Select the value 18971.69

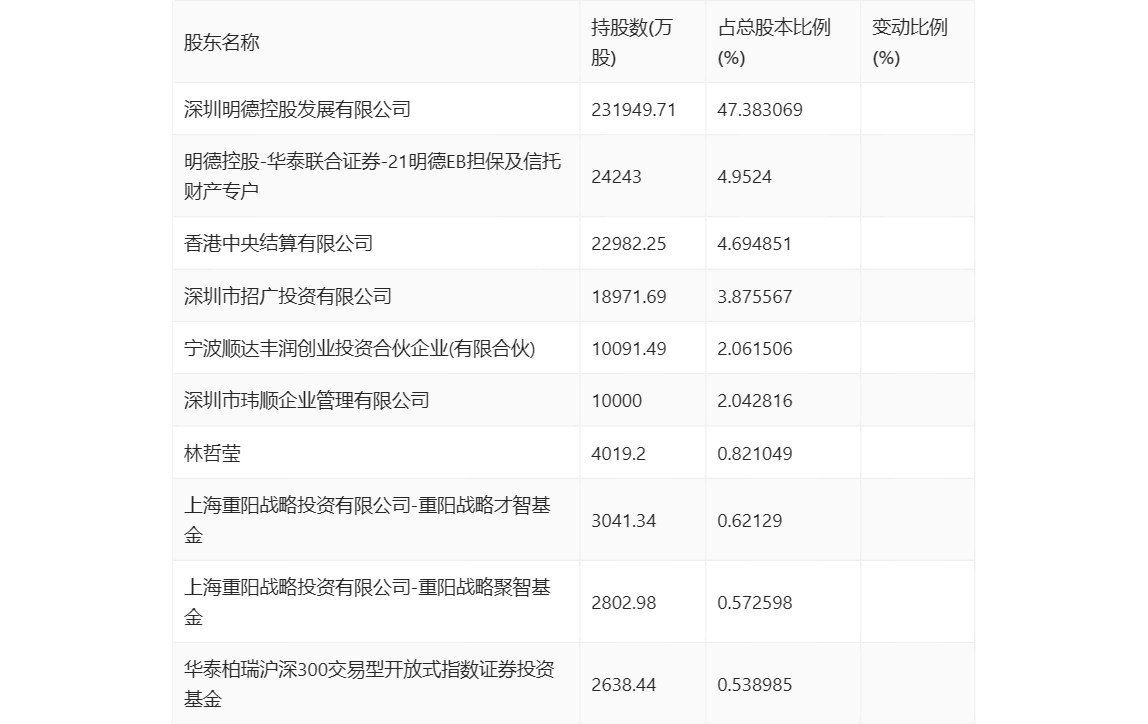(x=629, y=296)
